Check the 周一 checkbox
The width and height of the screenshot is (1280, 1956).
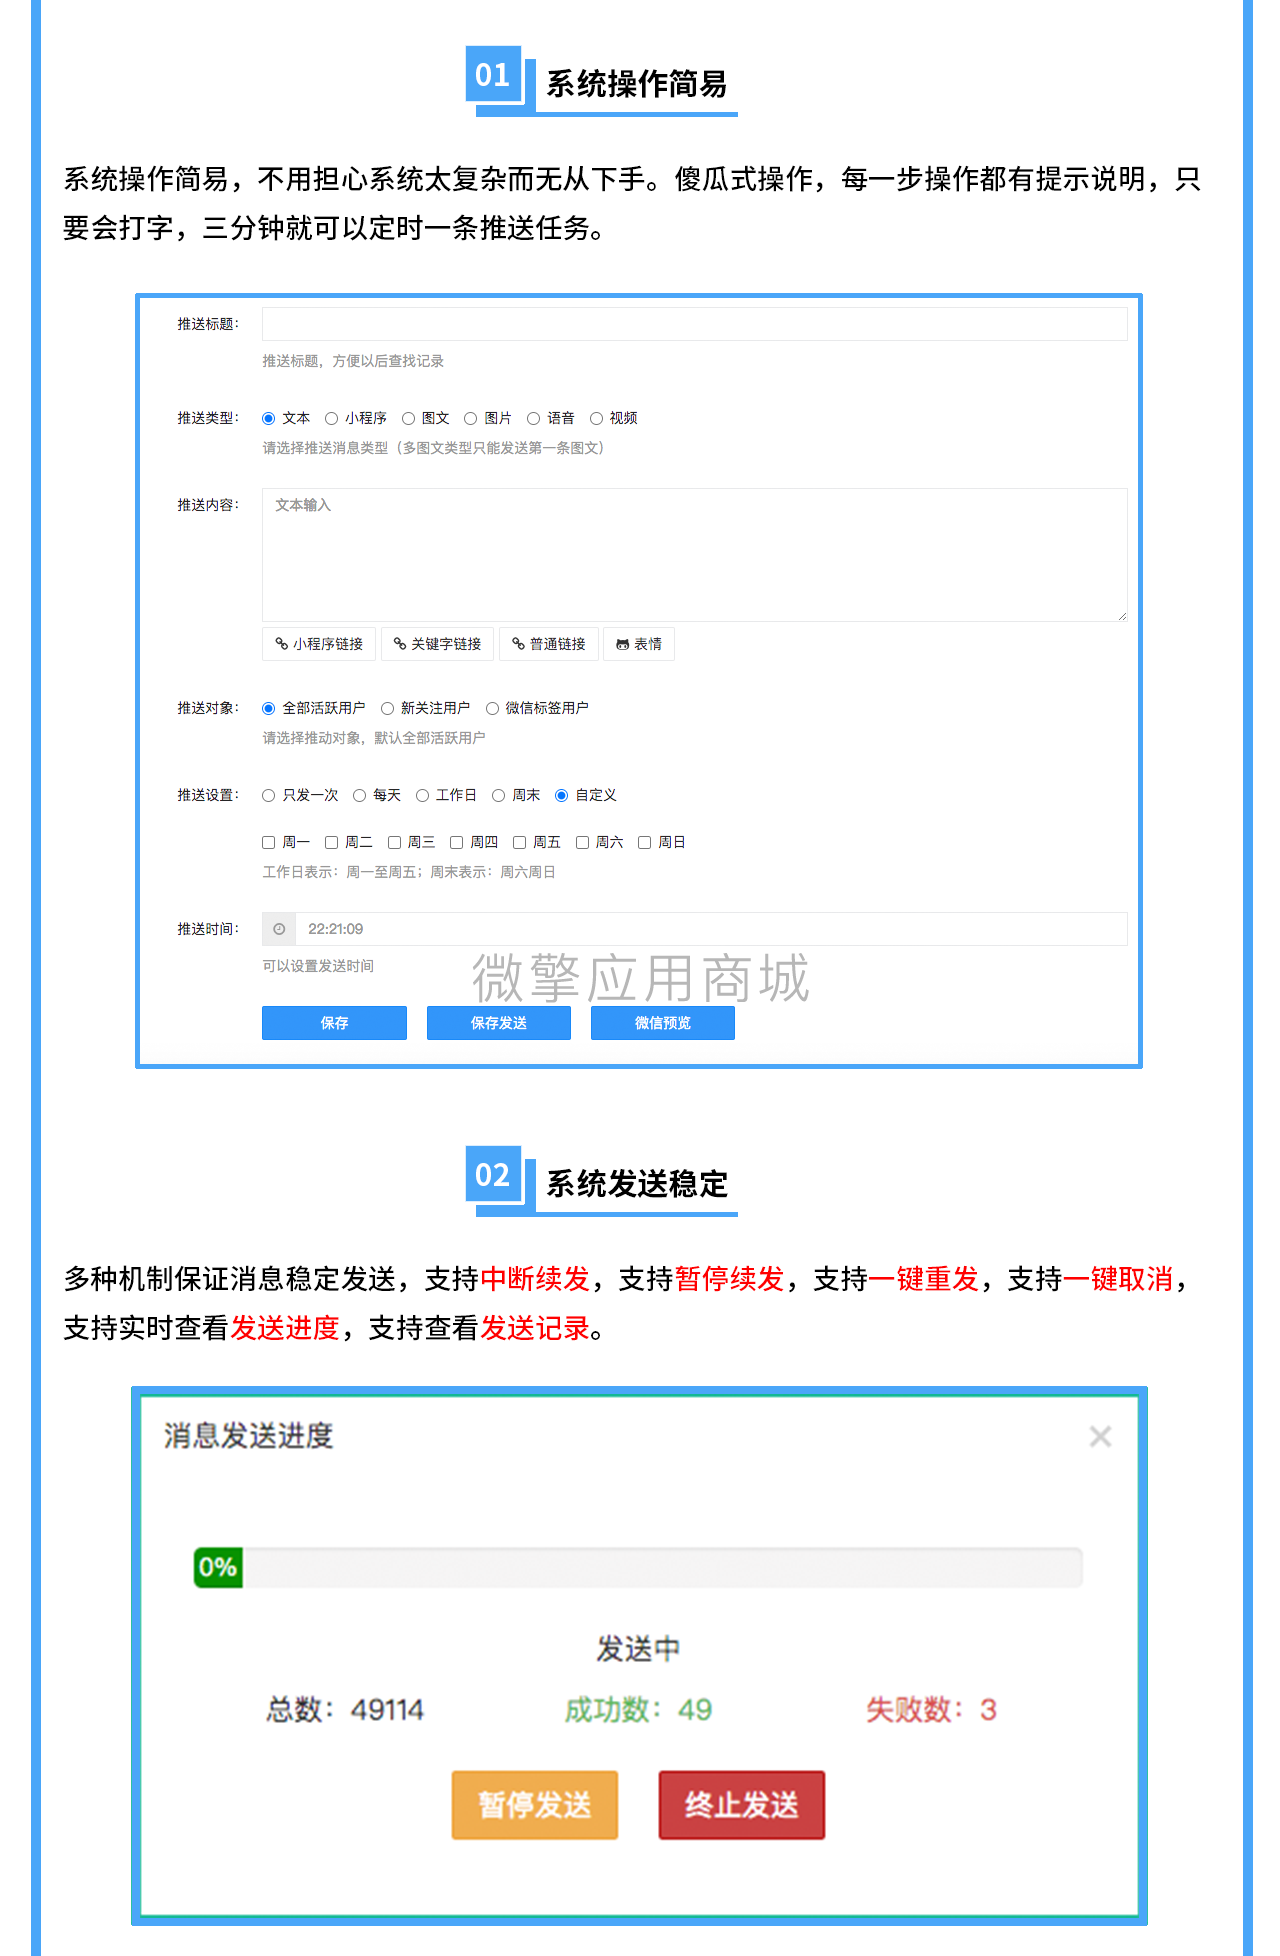point(268,842)
